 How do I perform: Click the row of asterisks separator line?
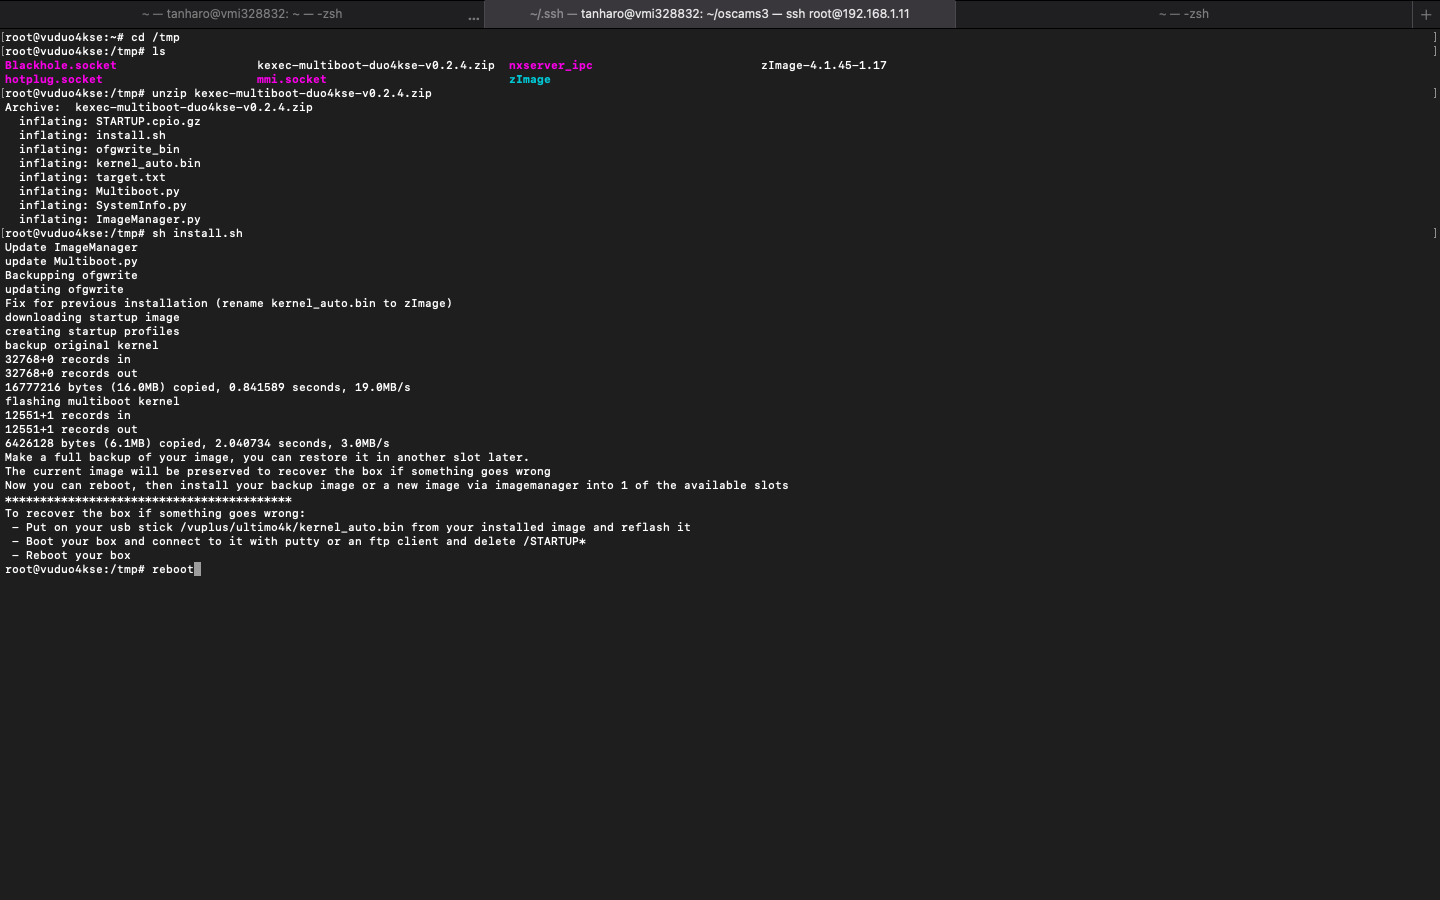[x=148, y=499]
